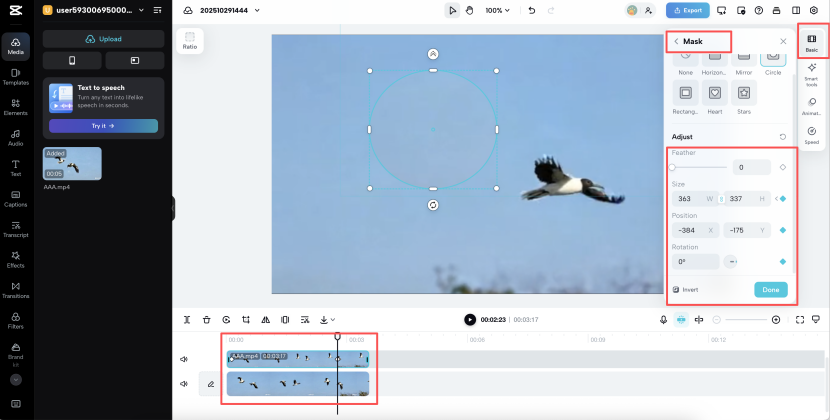Screen dimensions: 830x420
Task: Open the Effects panel
Action: pyautogui.click(x=15, y=260)
